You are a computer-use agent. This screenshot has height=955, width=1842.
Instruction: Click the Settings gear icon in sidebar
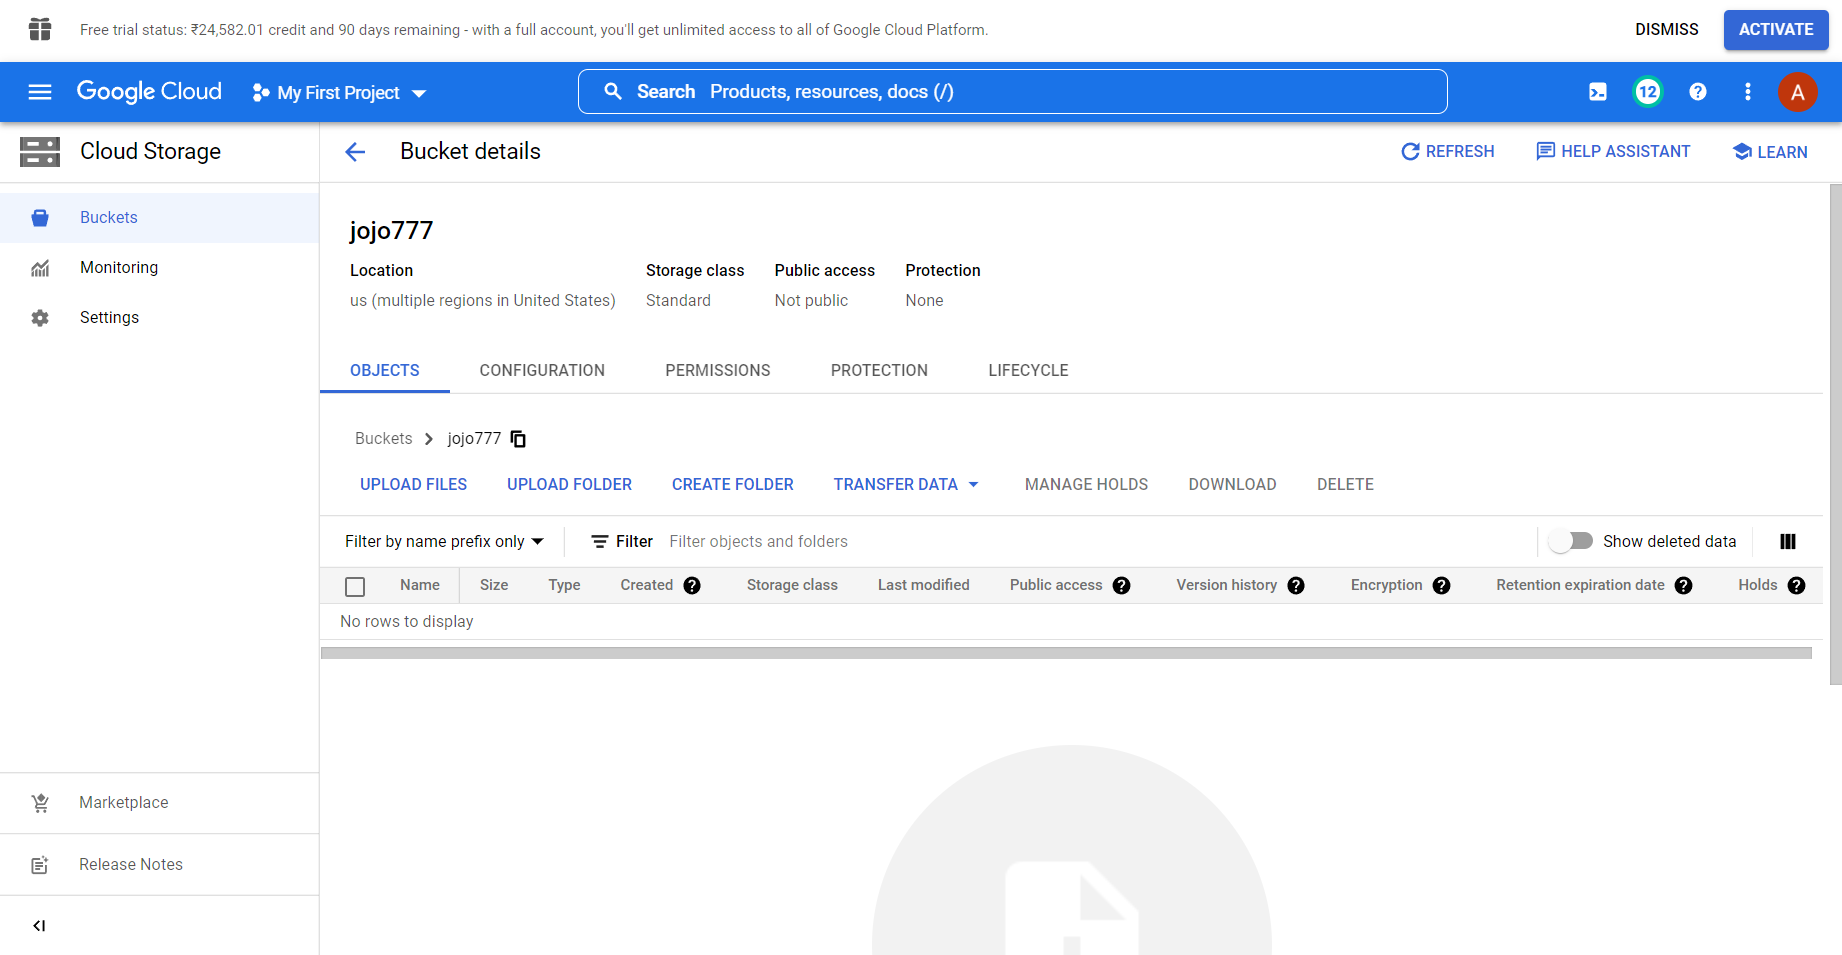pyautogui.click(x=40, y=318)
